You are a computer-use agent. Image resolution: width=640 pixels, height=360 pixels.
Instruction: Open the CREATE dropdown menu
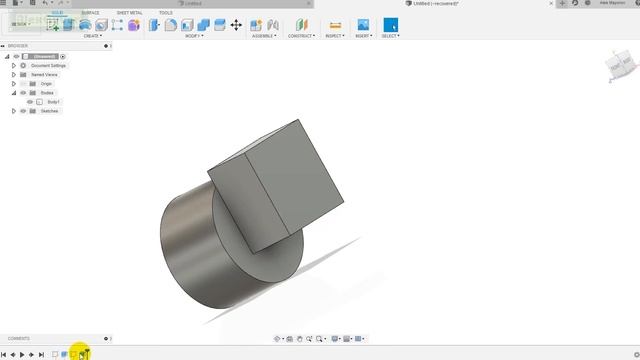pyautogui.click(x=93, y=36)
